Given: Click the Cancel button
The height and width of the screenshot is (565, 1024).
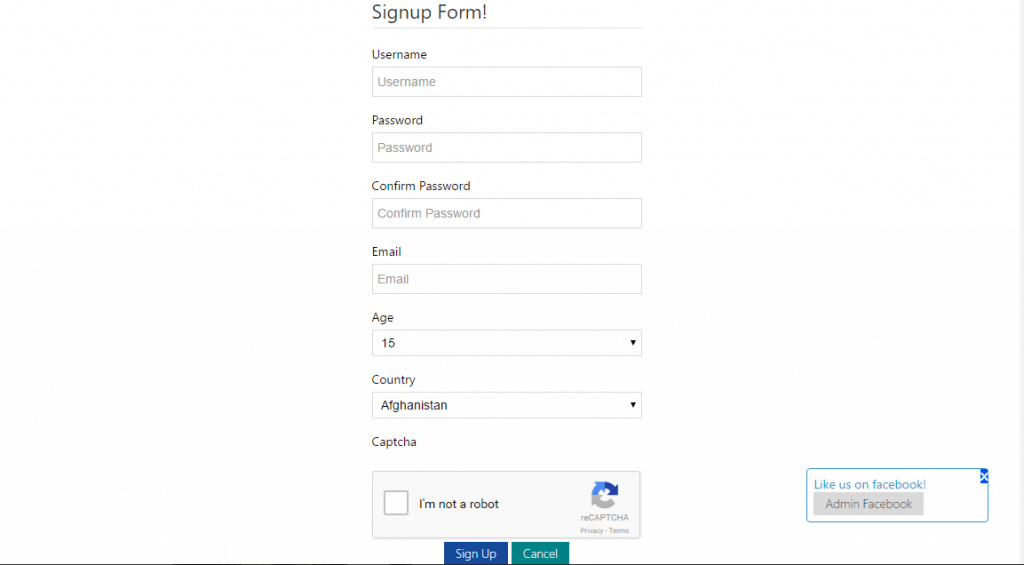Looking at the screenshot, I should coord(540,553).
